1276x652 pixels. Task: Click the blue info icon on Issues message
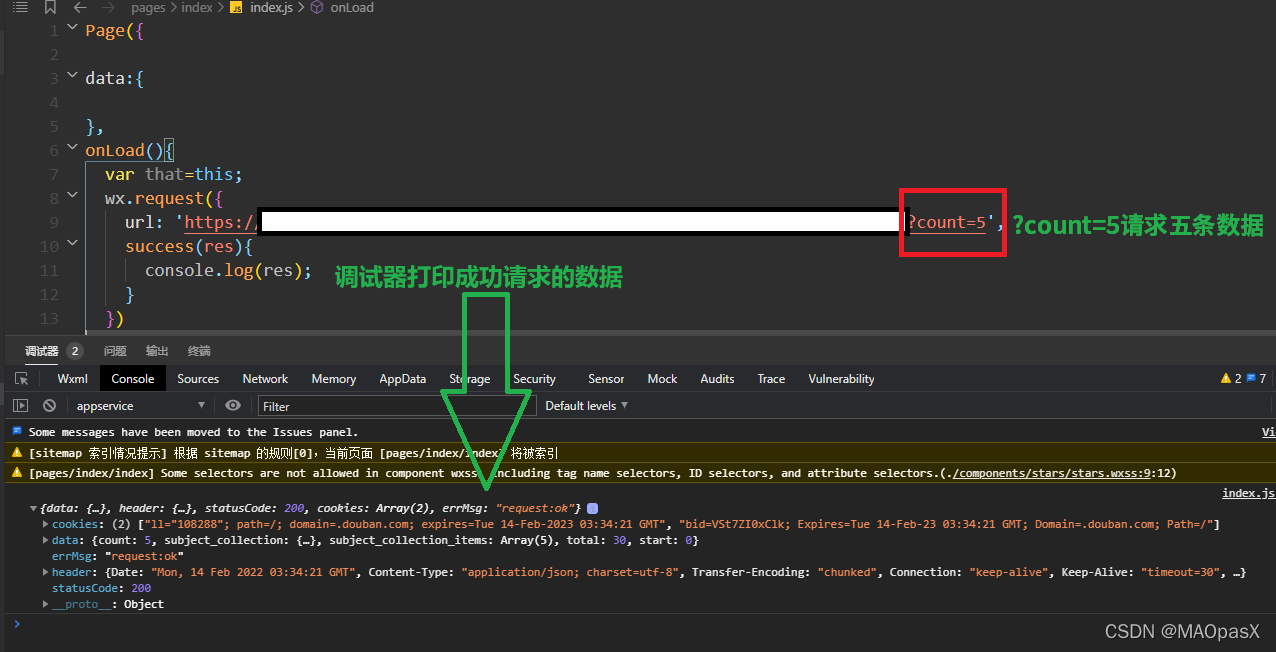pyautogui.click(x=16, y=431)
